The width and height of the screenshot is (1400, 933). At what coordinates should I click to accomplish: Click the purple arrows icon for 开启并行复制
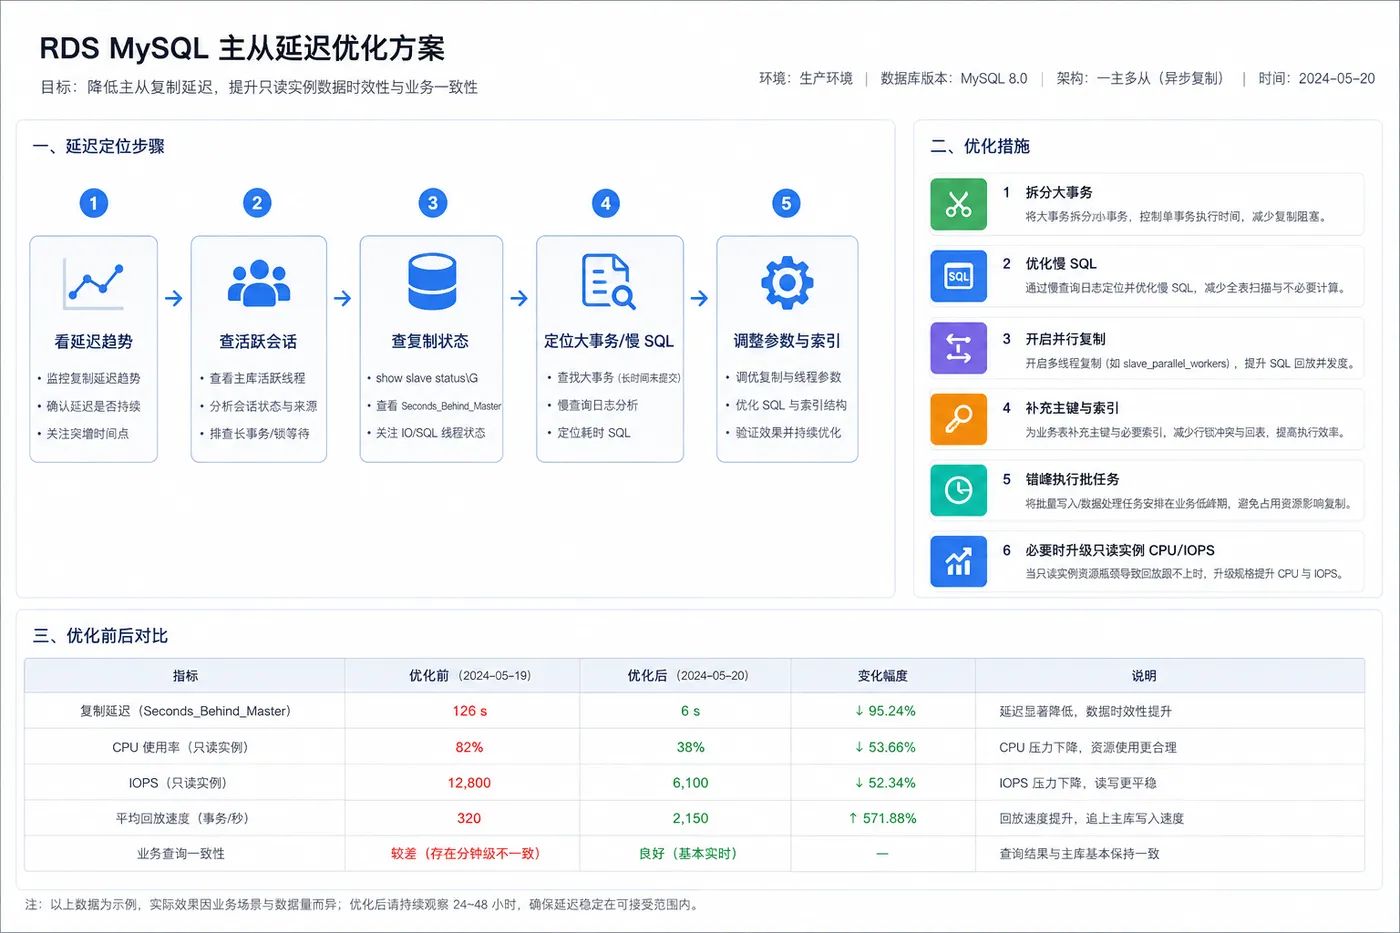[958, 348]
